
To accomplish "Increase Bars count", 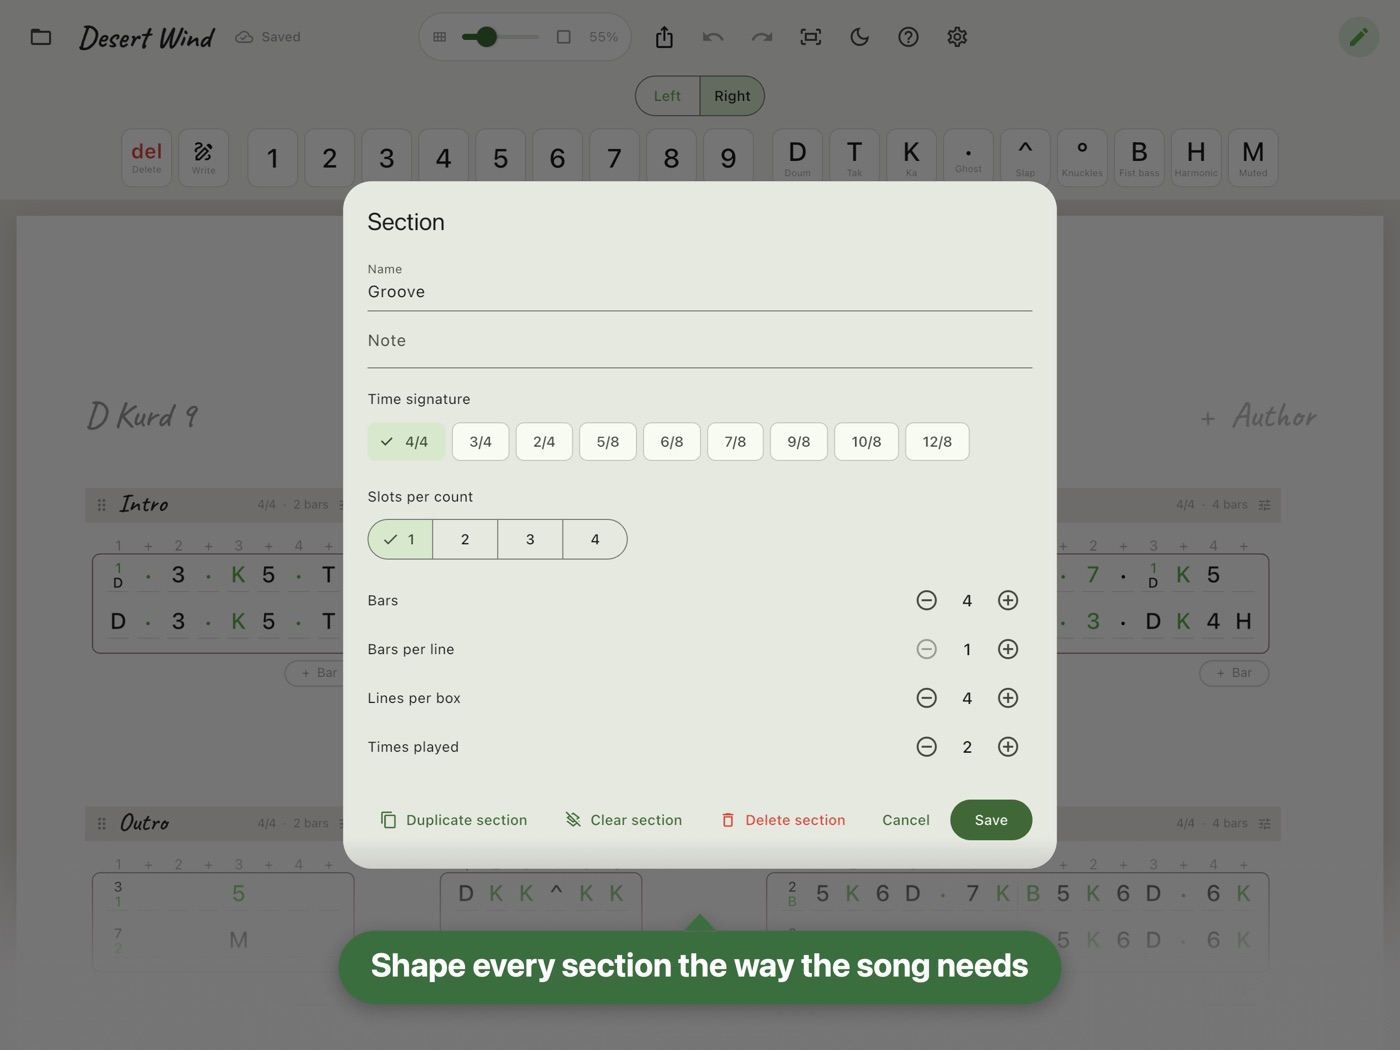I will tap(1008, 601).
